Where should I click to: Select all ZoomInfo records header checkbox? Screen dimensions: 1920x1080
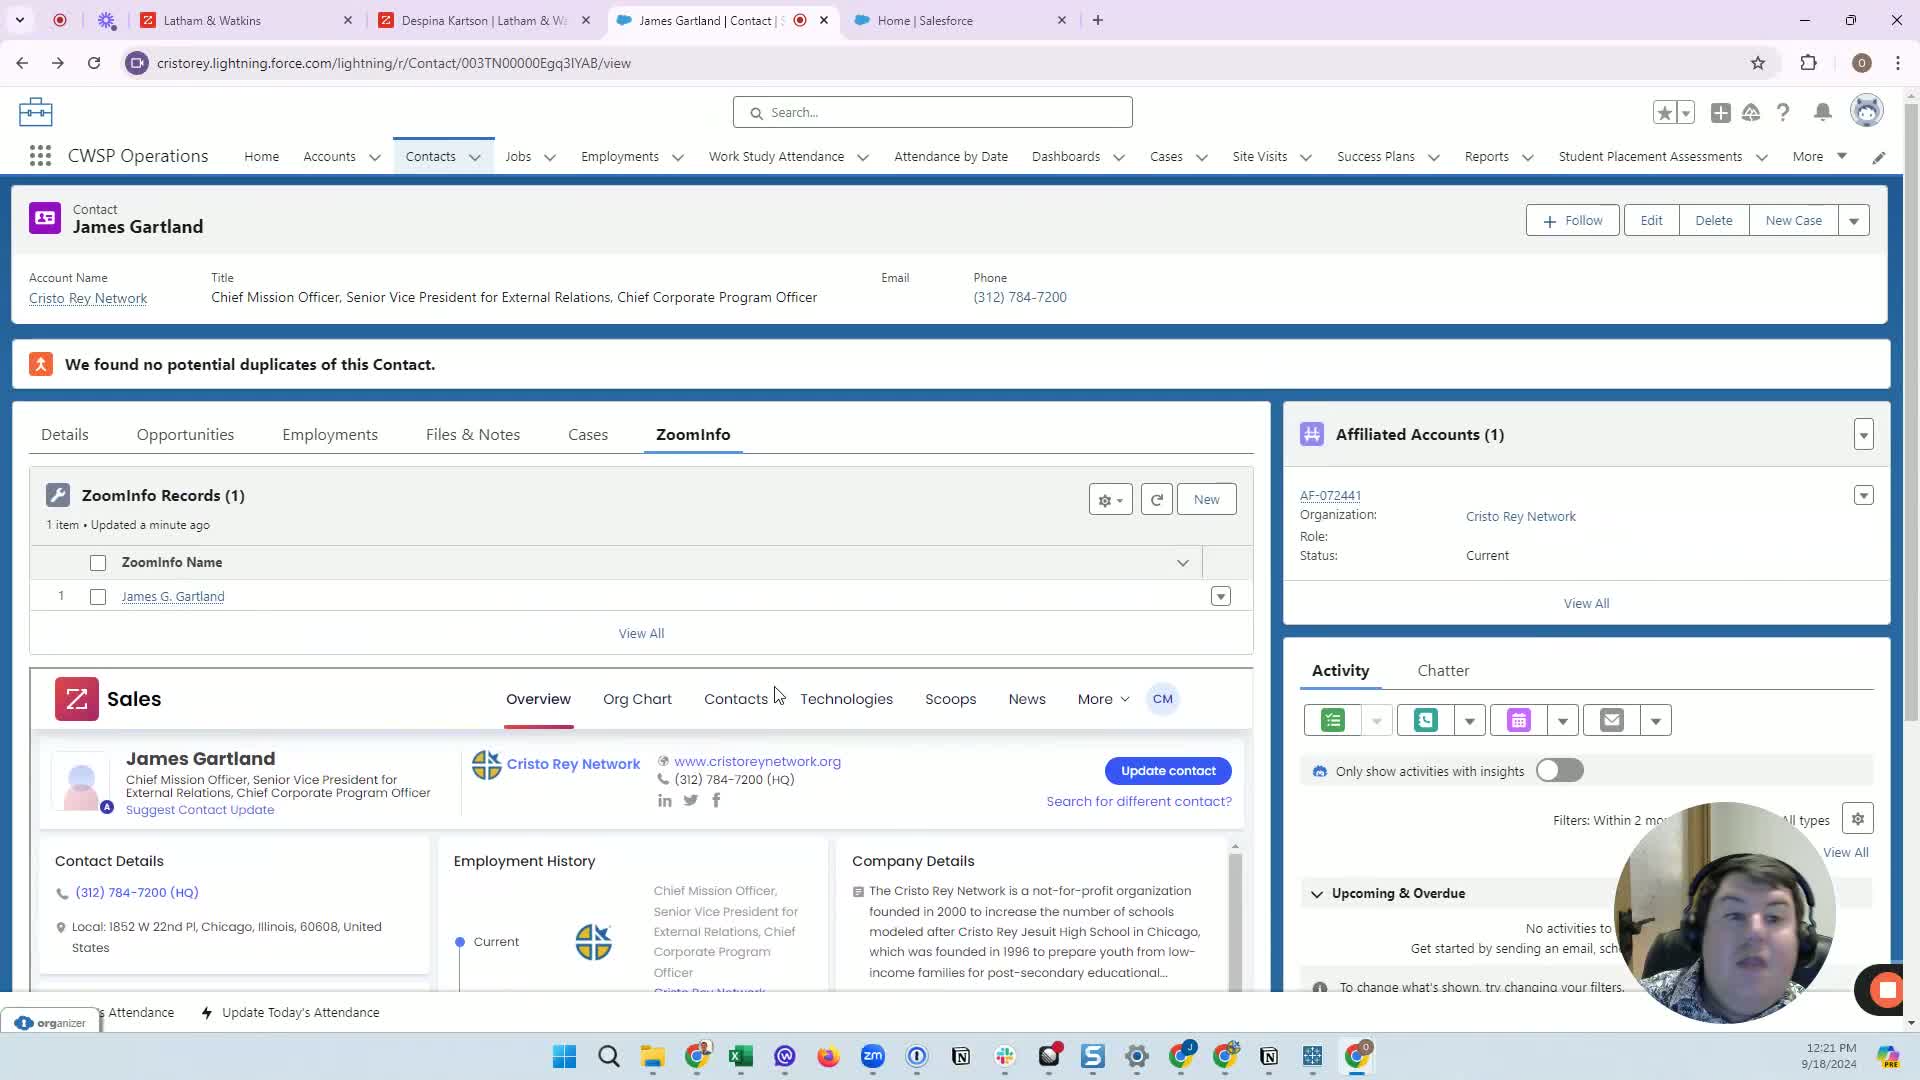(98, 563)
